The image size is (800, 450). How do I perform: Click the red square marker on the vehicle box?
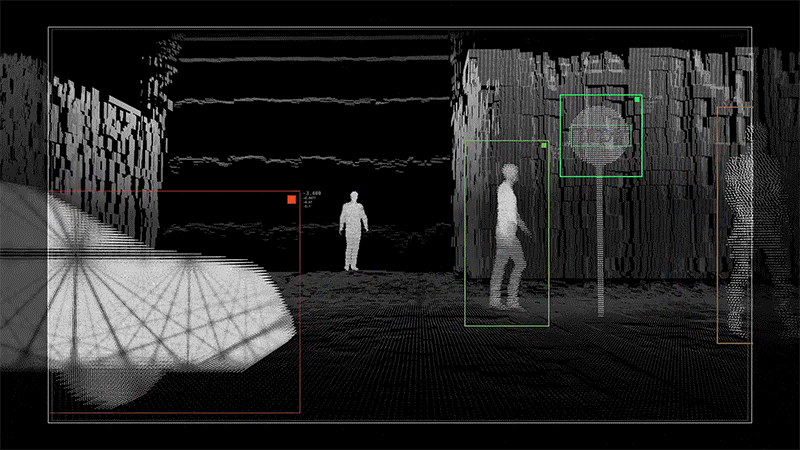point(291,200)
